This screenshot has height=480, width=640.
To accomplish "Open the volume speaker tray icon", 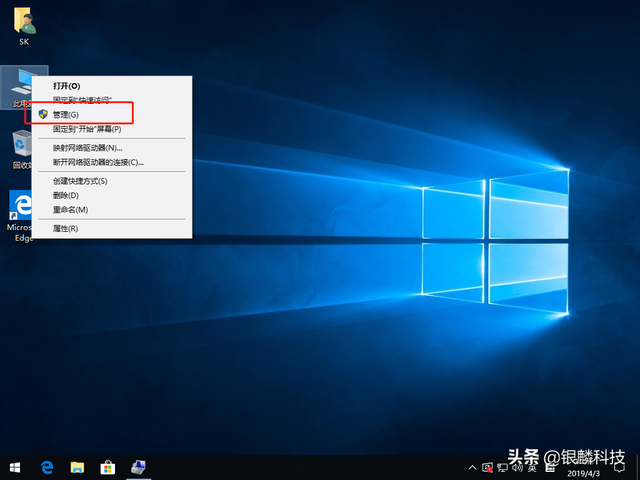I will point(517,467).
